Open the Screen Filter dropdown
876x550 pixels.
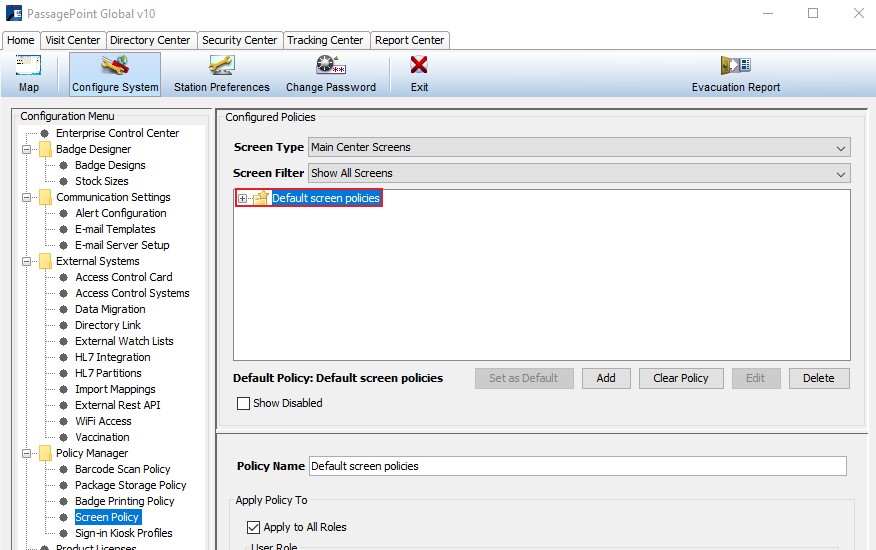click(x=579, y=173)
